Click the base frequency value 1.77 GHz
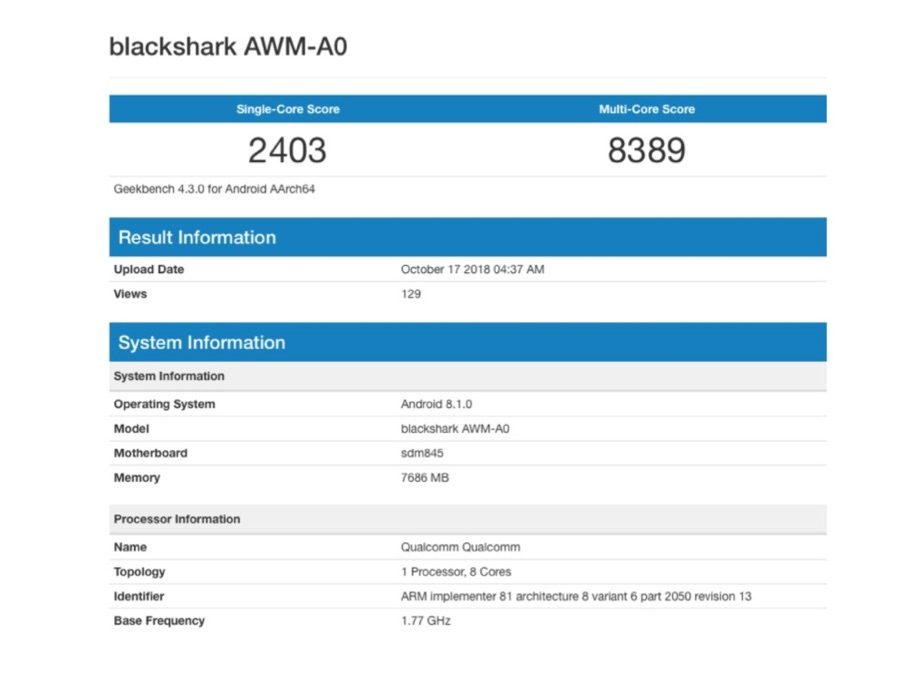 point(426,621)
